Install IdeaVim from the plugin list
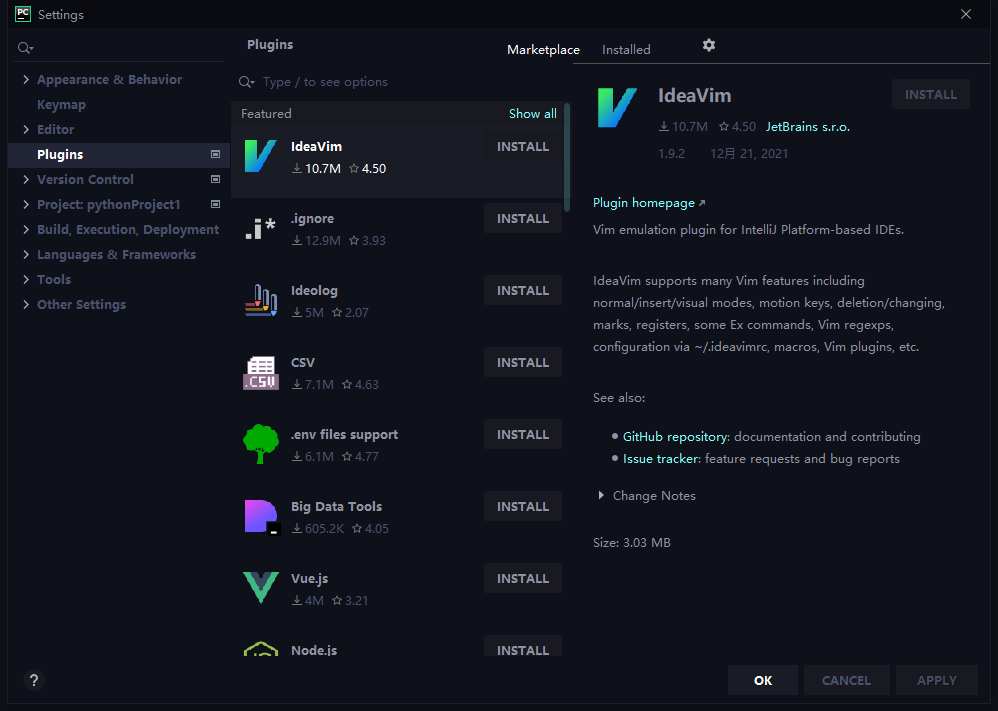Viewport: 998px width, 711px height. [523, 146]
